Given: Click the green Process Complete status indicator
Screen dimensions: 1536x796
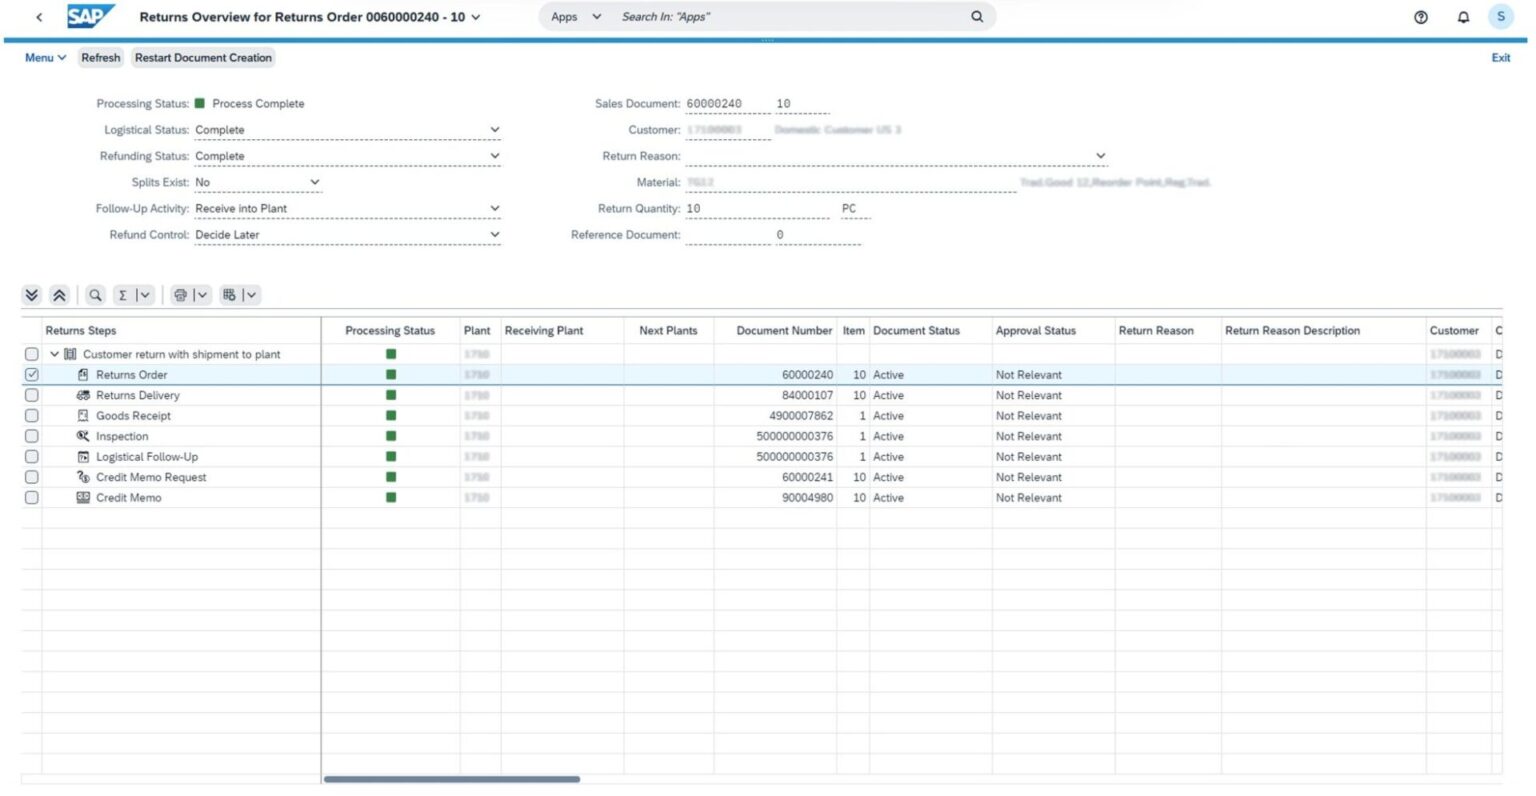Looking at the screenshot, I should (x=200, y=103).
